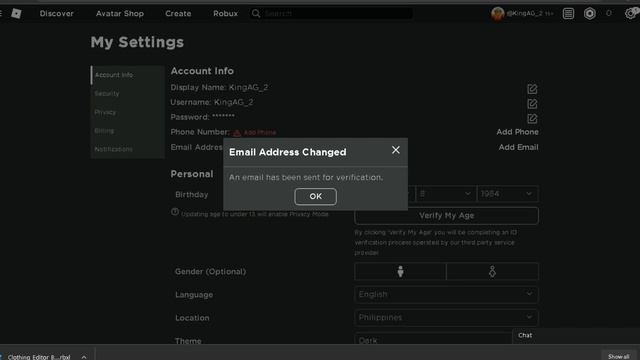Open the Create menu
The width and height of the screenshot is (640, 360).
pyautogui.click(x=178, y=13)
